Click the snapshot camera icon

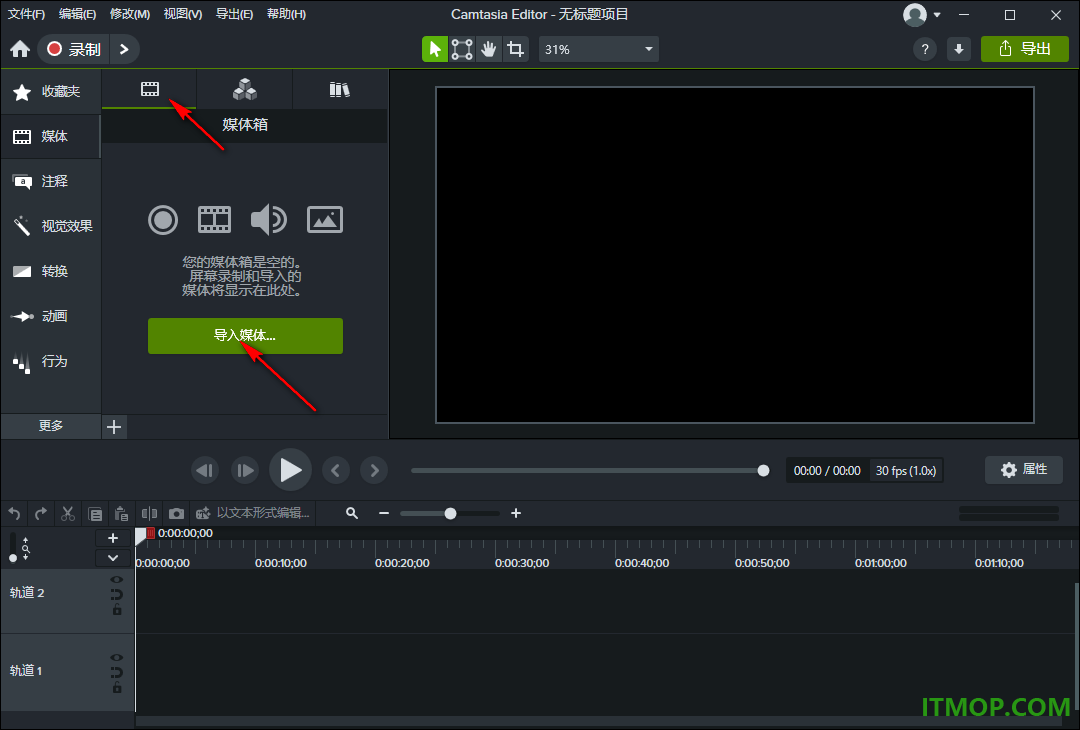coord(176,514)
